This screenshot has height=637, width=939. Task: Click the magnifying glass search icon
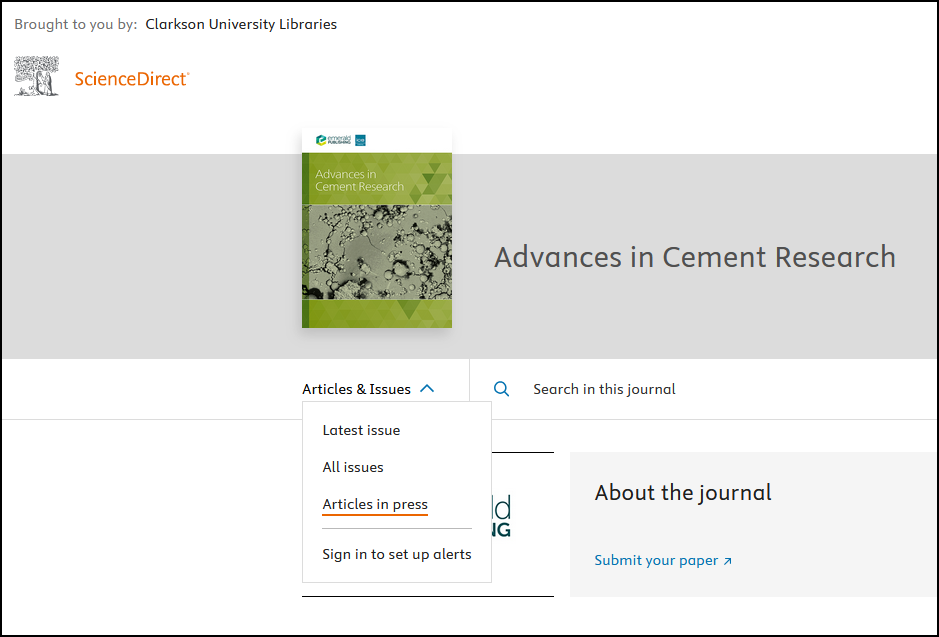[x=502, y=389]
